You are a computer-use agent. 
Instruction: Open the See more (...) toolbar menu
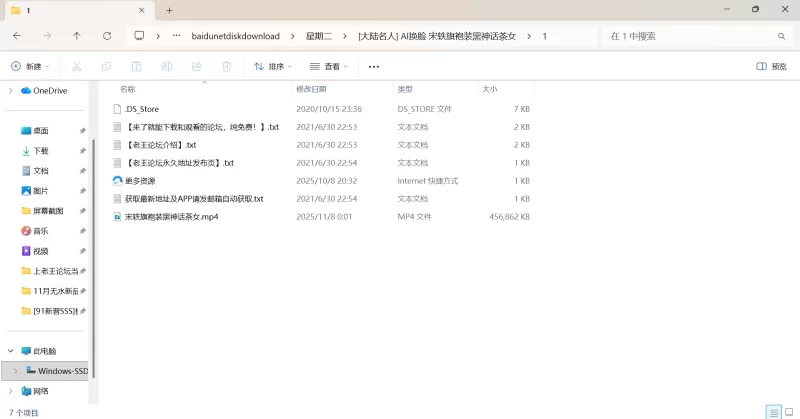coord(374,66)
